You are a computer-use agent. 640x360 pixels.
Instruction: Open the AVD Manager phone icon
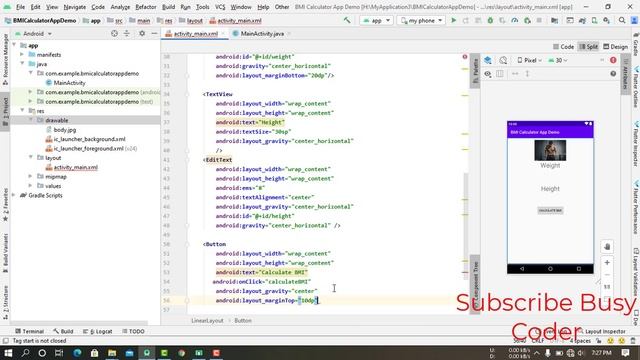[x=594, y=20]
